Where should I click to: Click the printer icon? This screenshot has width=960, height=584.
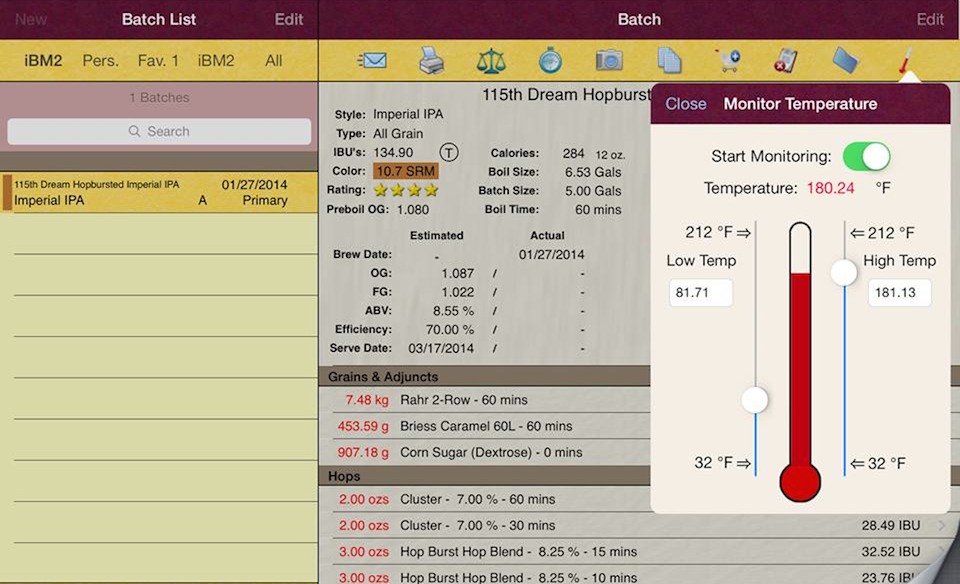point(431,61)
